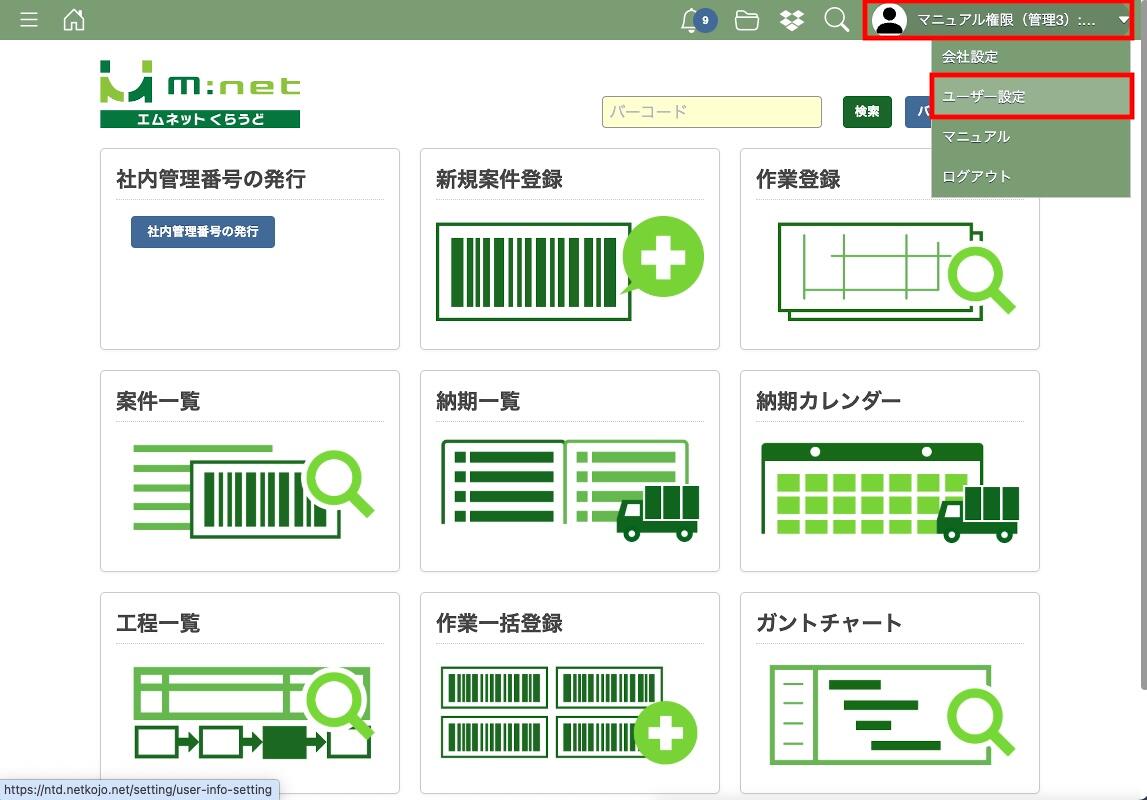
Task: Click the folder icon in header
Action: click(747, 20)
